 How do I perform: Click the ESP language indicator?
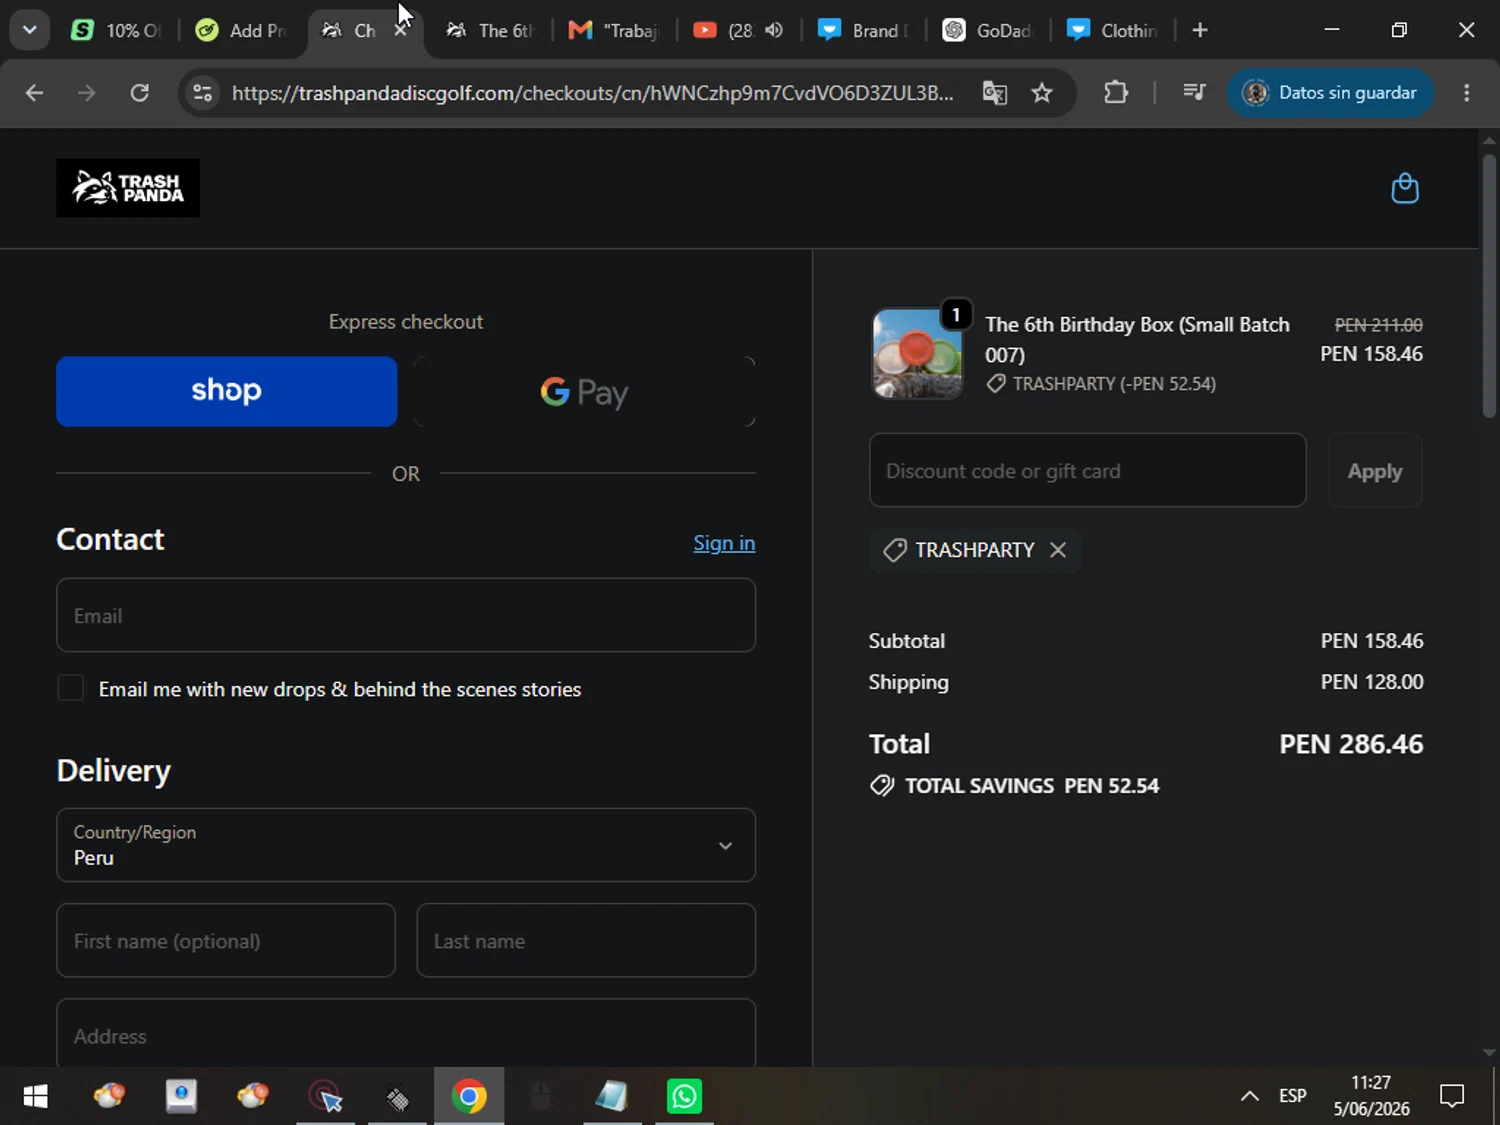tap(1292, 1096)
